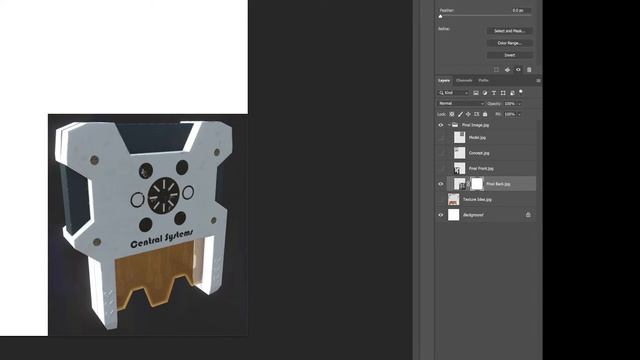Click the Final Front.jpg layer thumbnail
640x360 pixels.
460,169
